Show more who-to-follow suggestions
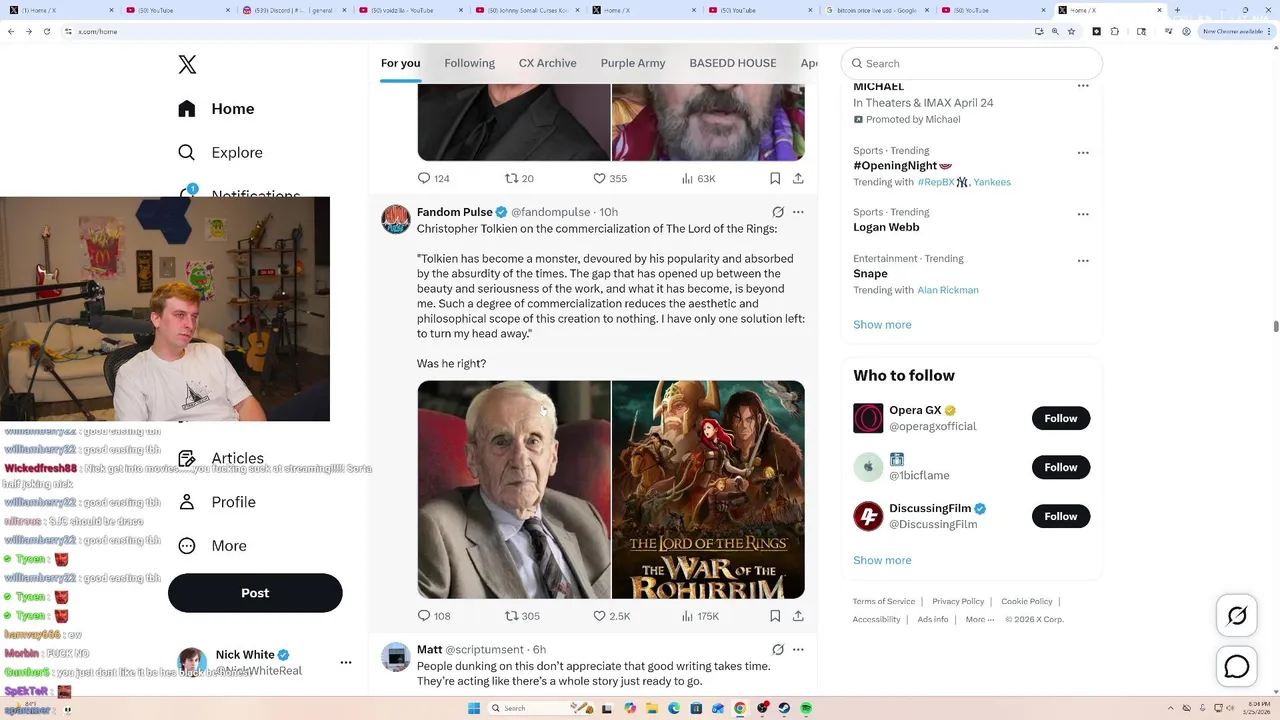This screenshot has width=1280, height=720. (x=882, y=561)
